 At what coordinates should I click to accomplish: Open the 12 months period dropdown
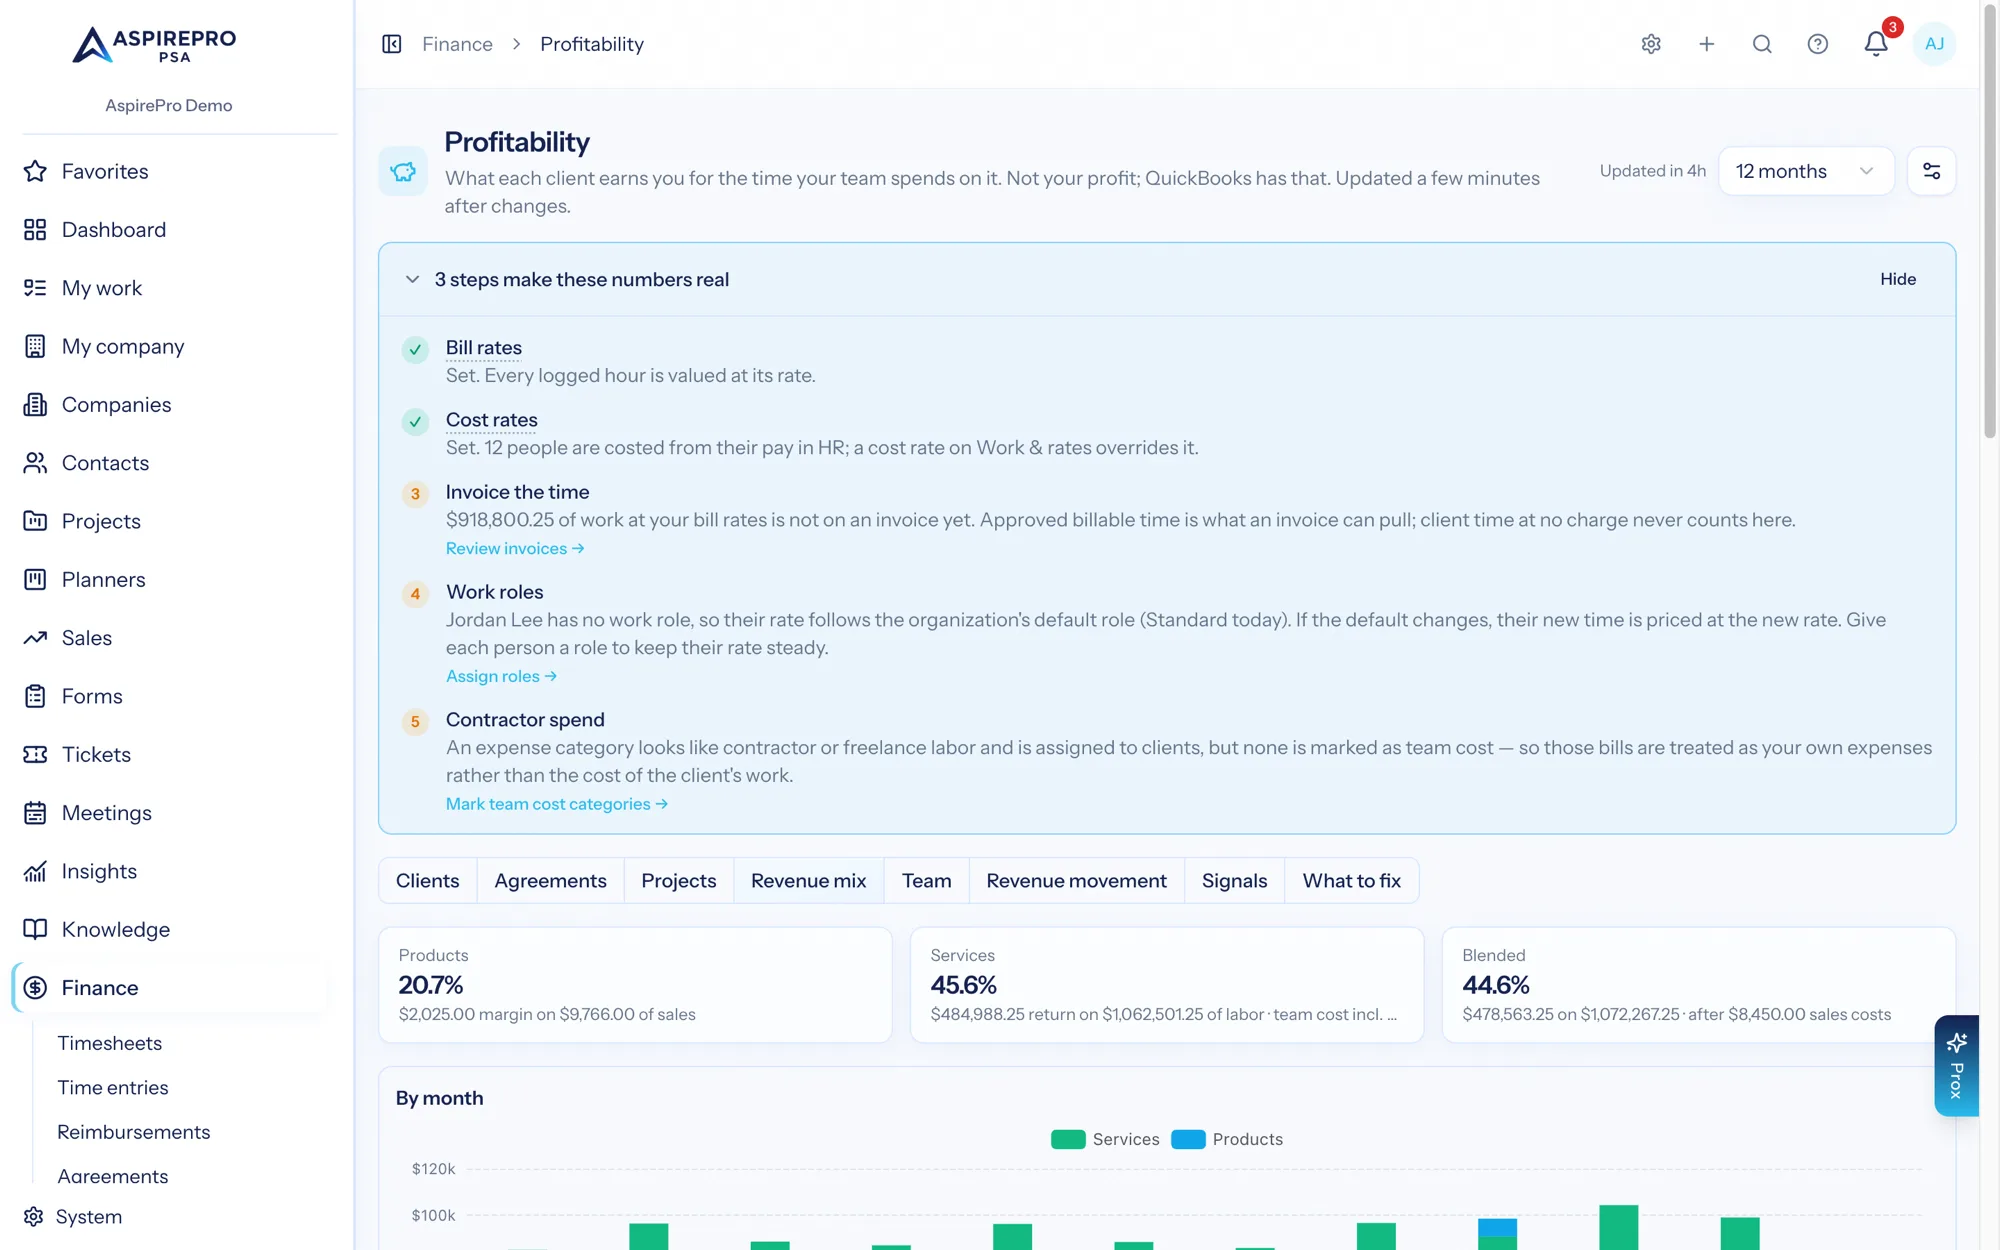click(x=1805, y=171)
